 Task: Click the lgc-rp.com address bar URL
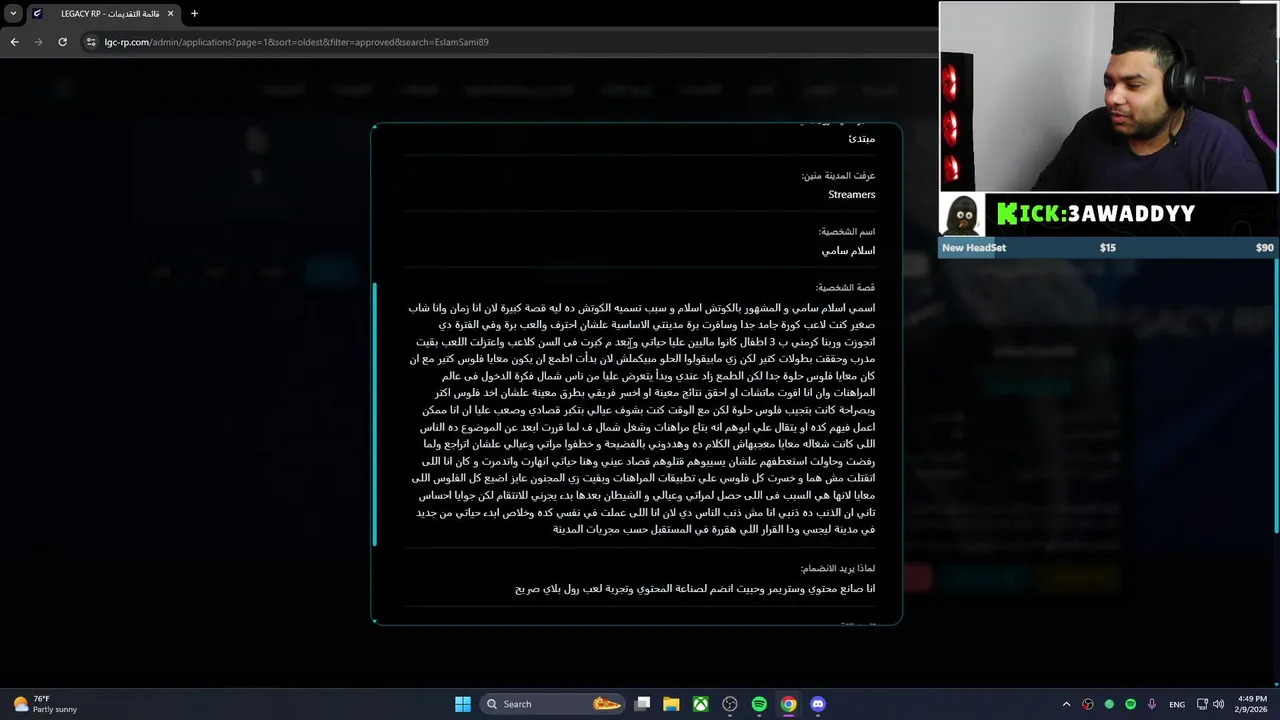click(296, 42)
